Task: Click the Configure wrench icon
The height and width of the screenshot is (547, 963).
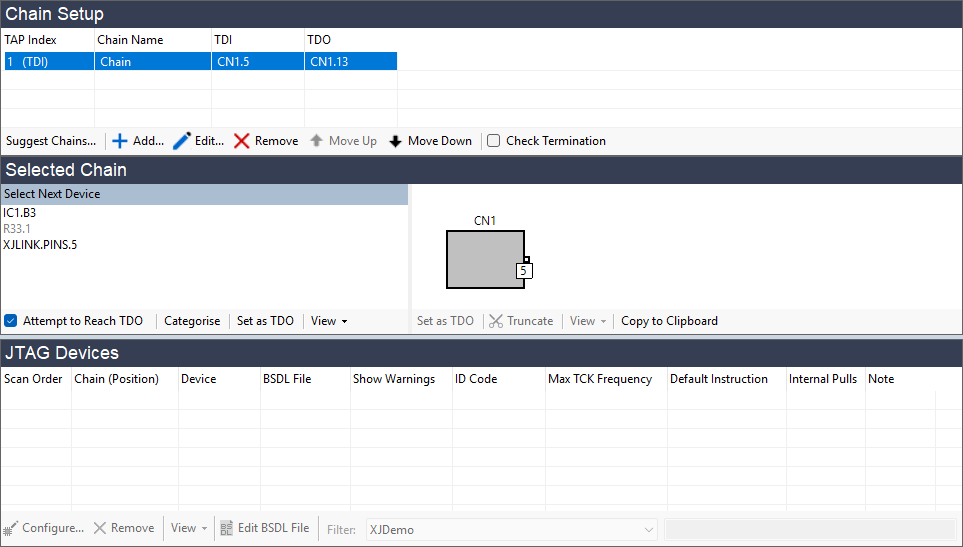Action: point(11,528)
